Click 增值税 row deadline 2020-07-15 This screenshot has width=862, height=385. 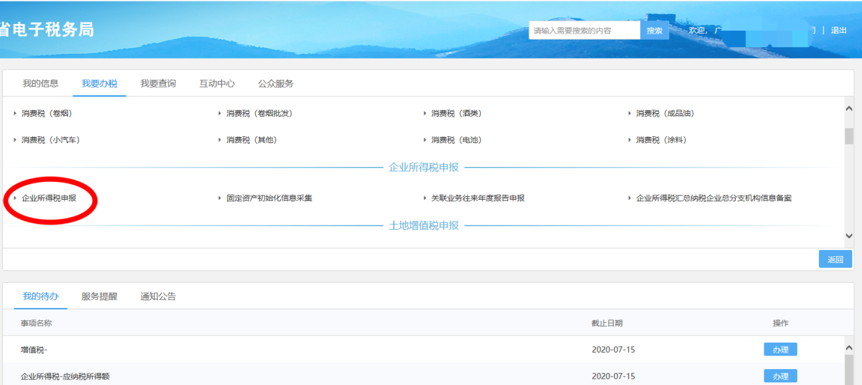pyautogui.click(x=614, y=350)
